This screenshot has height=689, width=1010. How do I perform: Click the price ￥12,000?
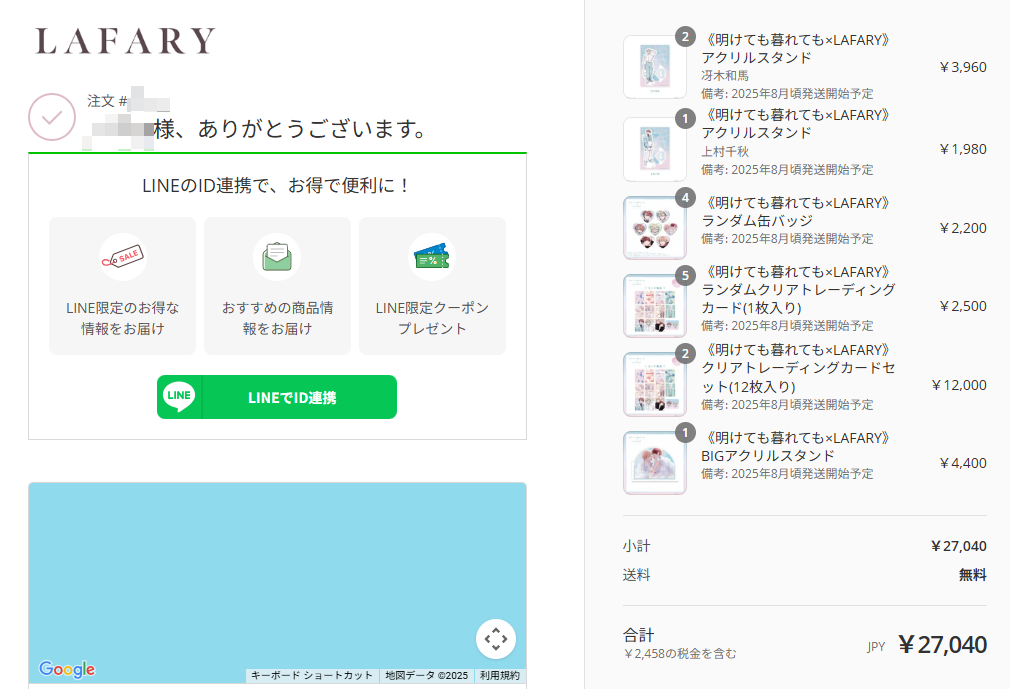(x=959, y=385)
